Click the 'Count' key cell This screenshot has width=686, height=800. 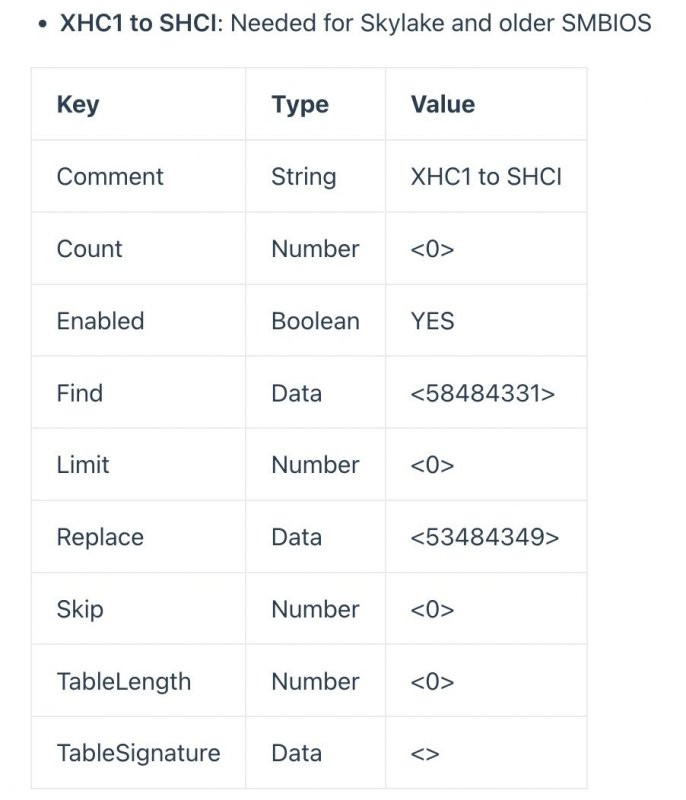pyautogui.click(x=89, y=249)
